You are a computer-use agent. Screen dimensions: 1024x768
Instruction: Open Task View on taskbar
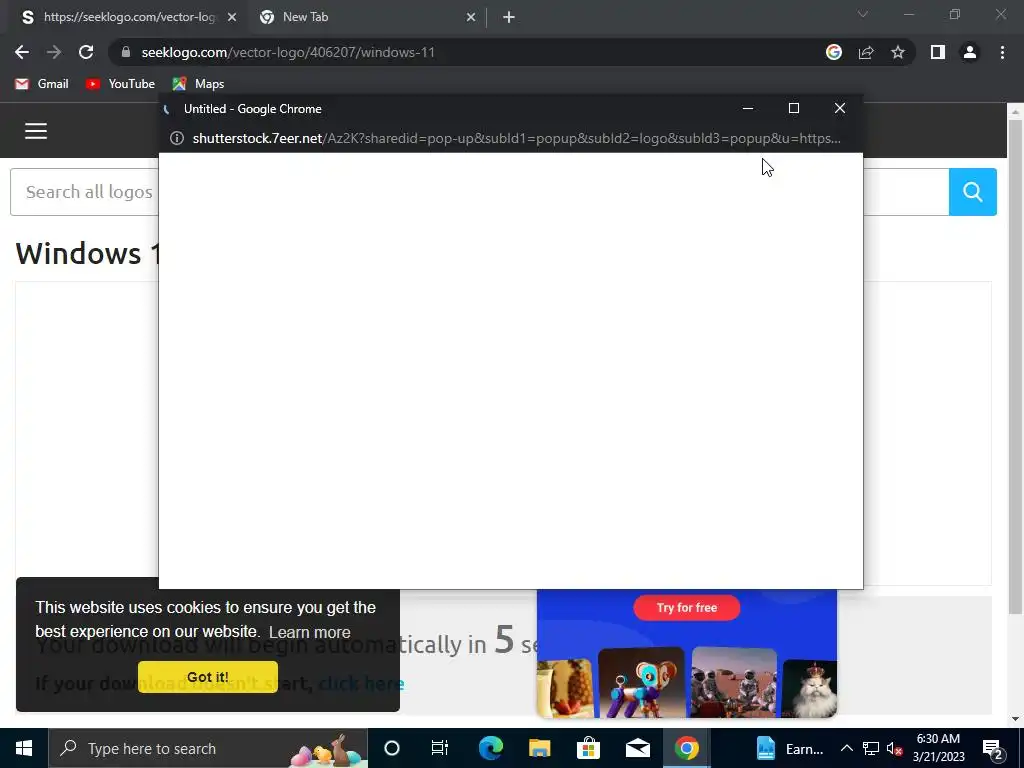pos(440,748)
